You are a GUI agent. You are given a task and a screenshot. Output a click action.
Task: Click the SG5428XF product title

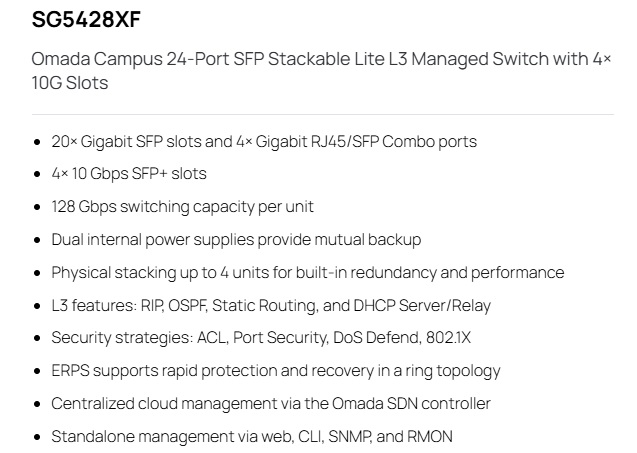(86, 19)
